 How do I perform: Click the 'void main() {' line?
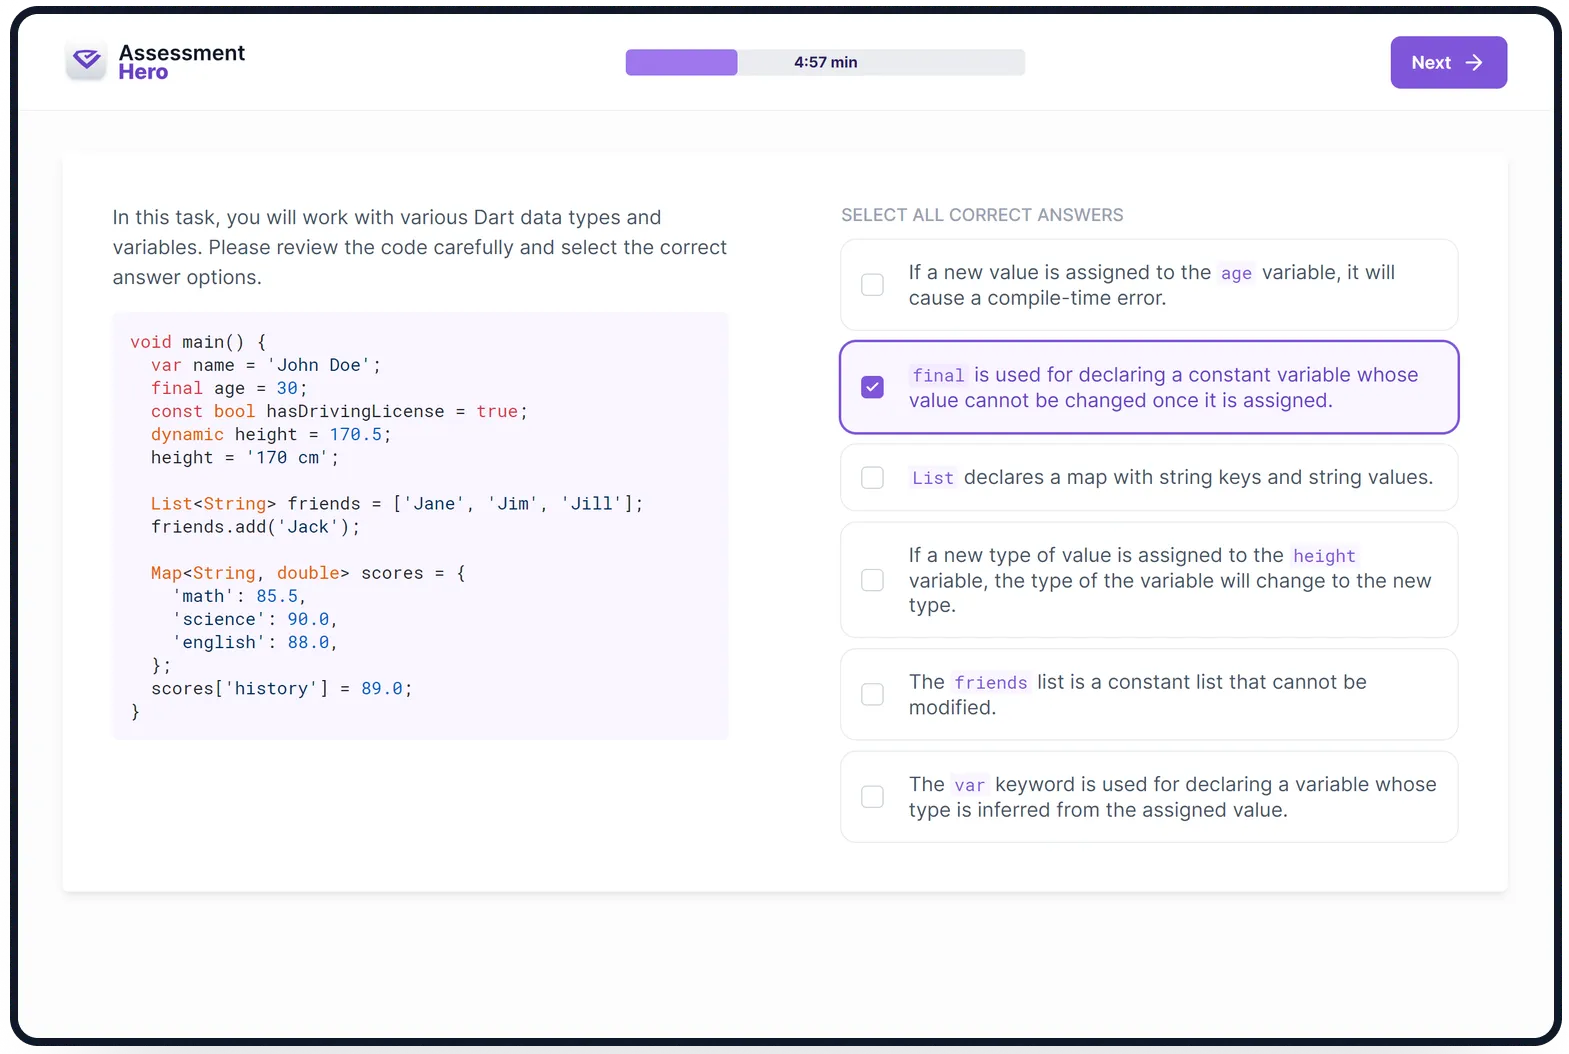pos(198,342)
